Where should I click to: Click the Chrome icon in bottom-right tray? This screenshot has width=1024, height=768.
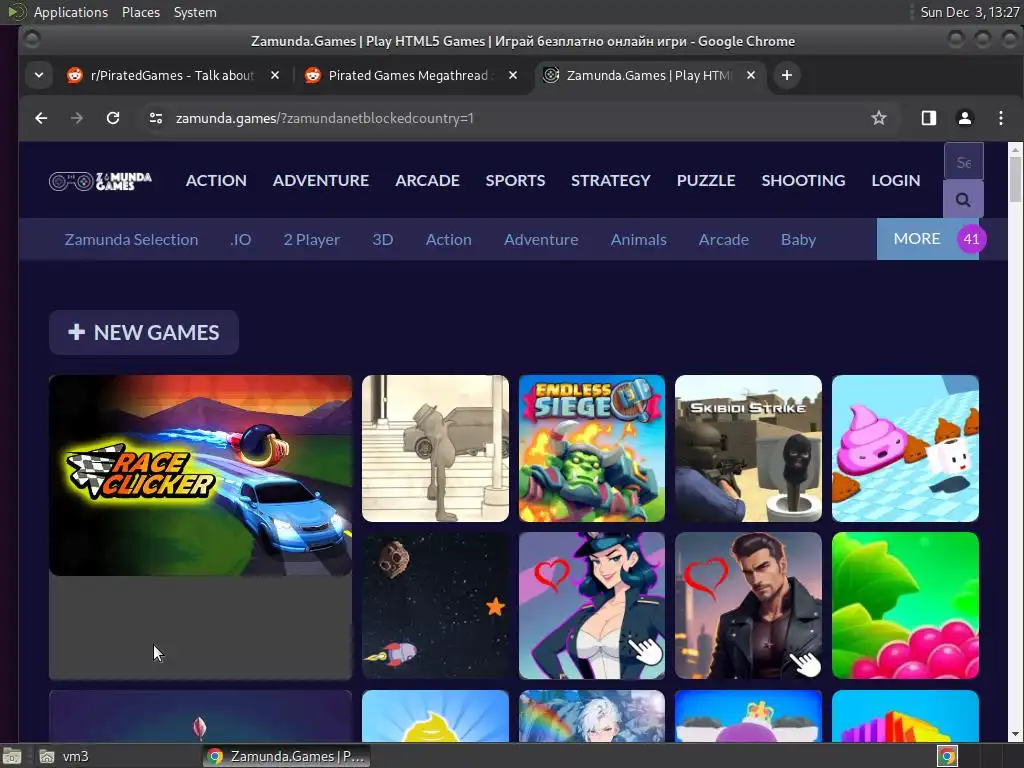(x=948, y=756)
